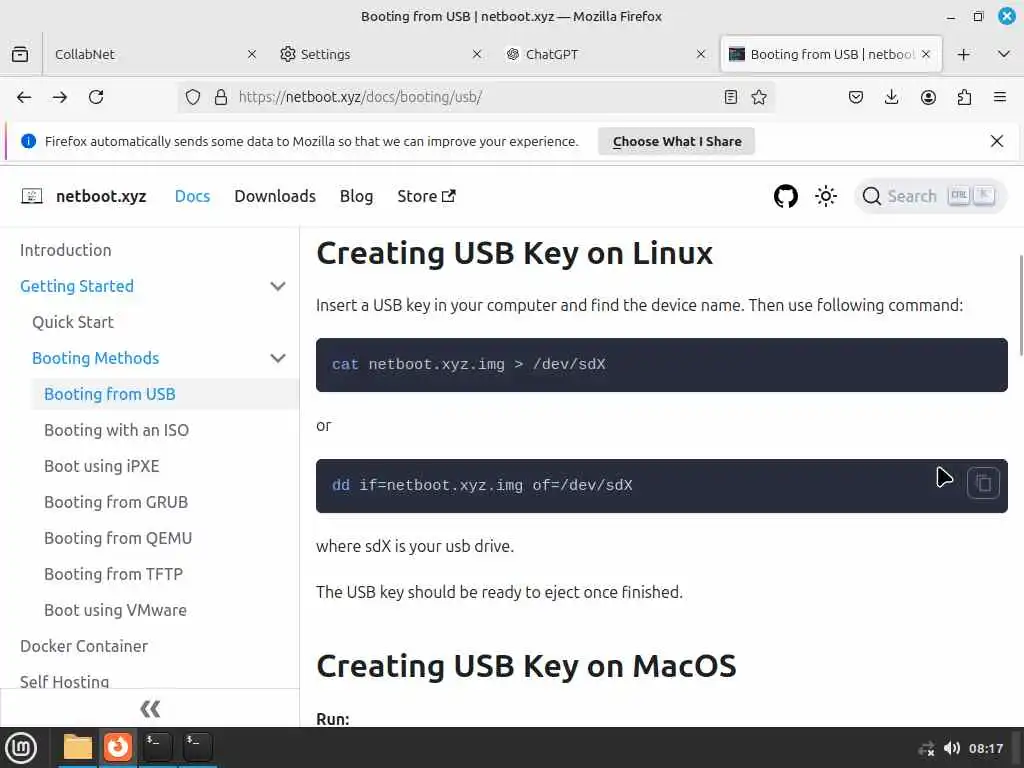Copy the dd command code block
The width and height of the screenshot is (1024, 768).
click(x=983, y=484)
